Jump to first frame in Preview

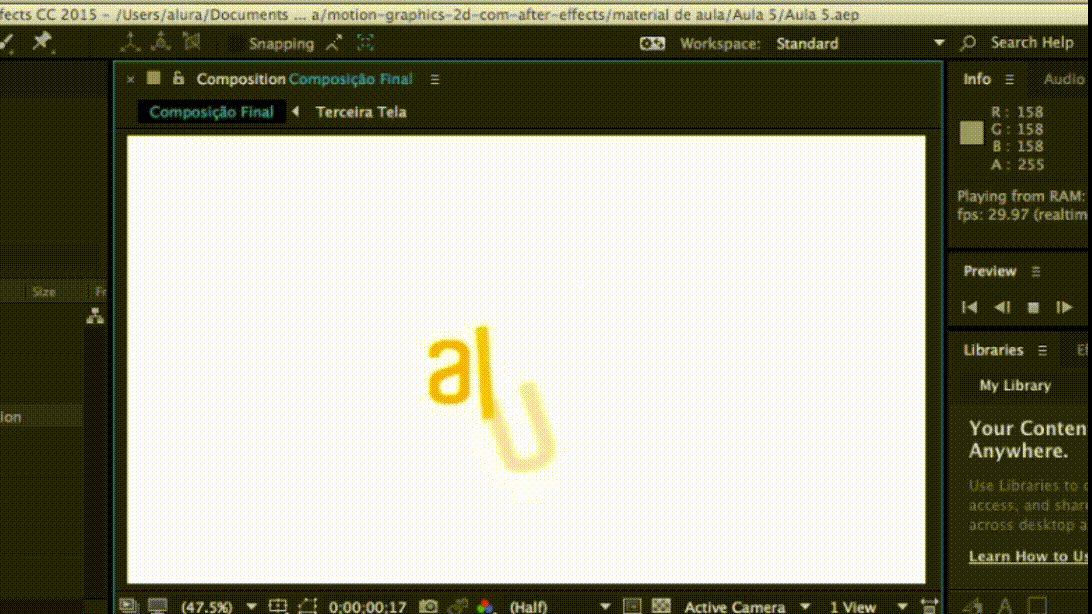969,308
